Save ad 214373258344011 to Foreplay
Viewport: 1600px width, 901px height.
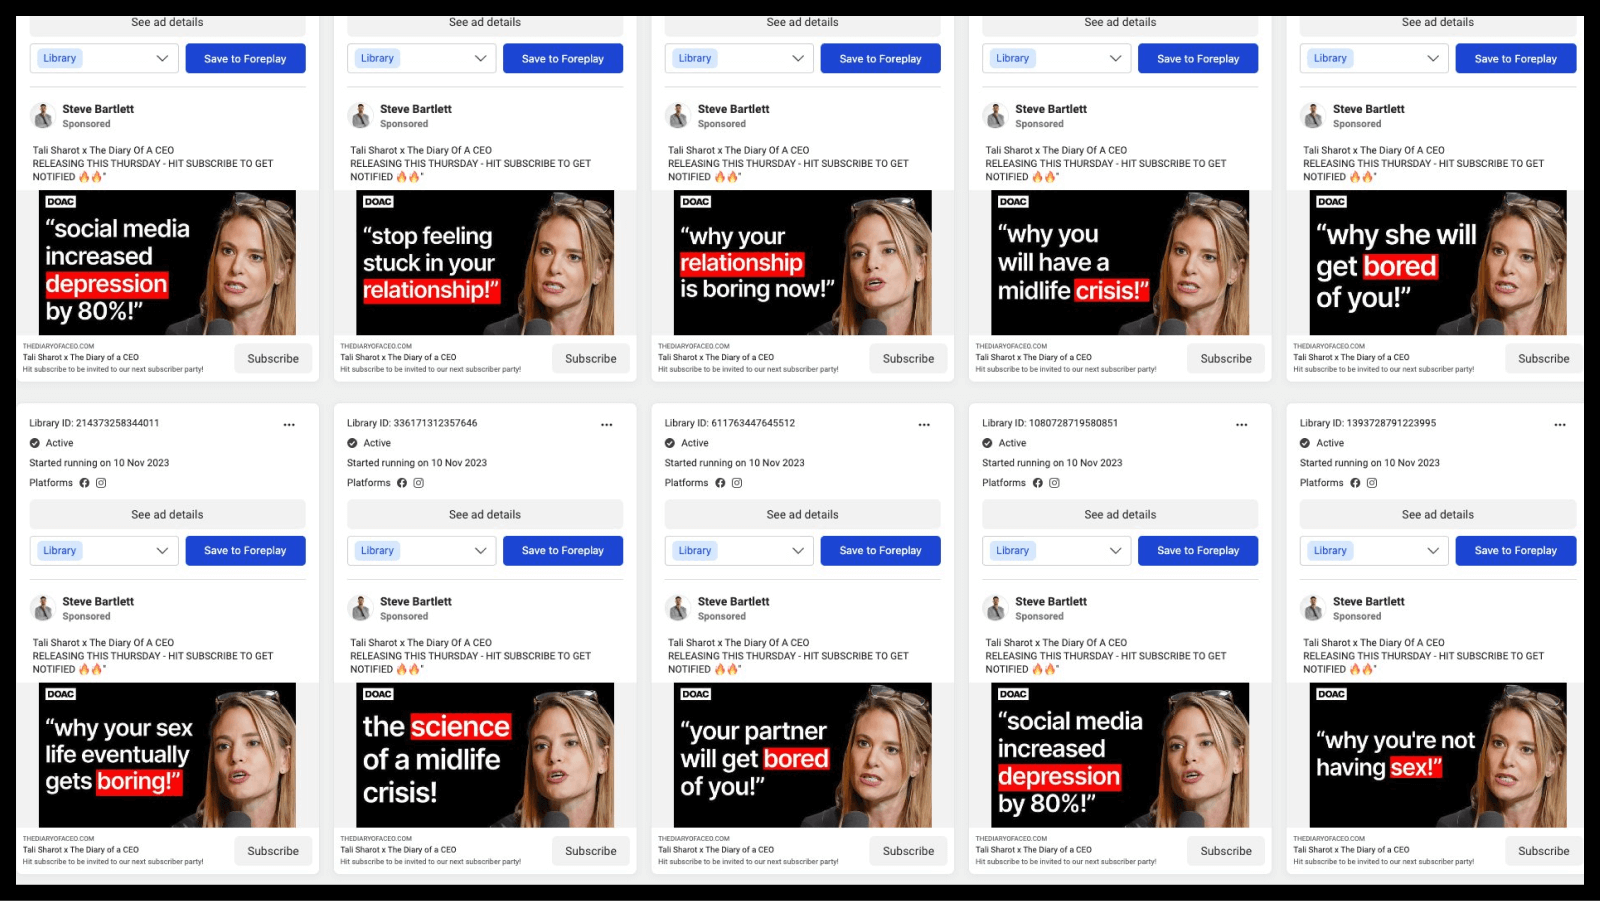[245, 551]
